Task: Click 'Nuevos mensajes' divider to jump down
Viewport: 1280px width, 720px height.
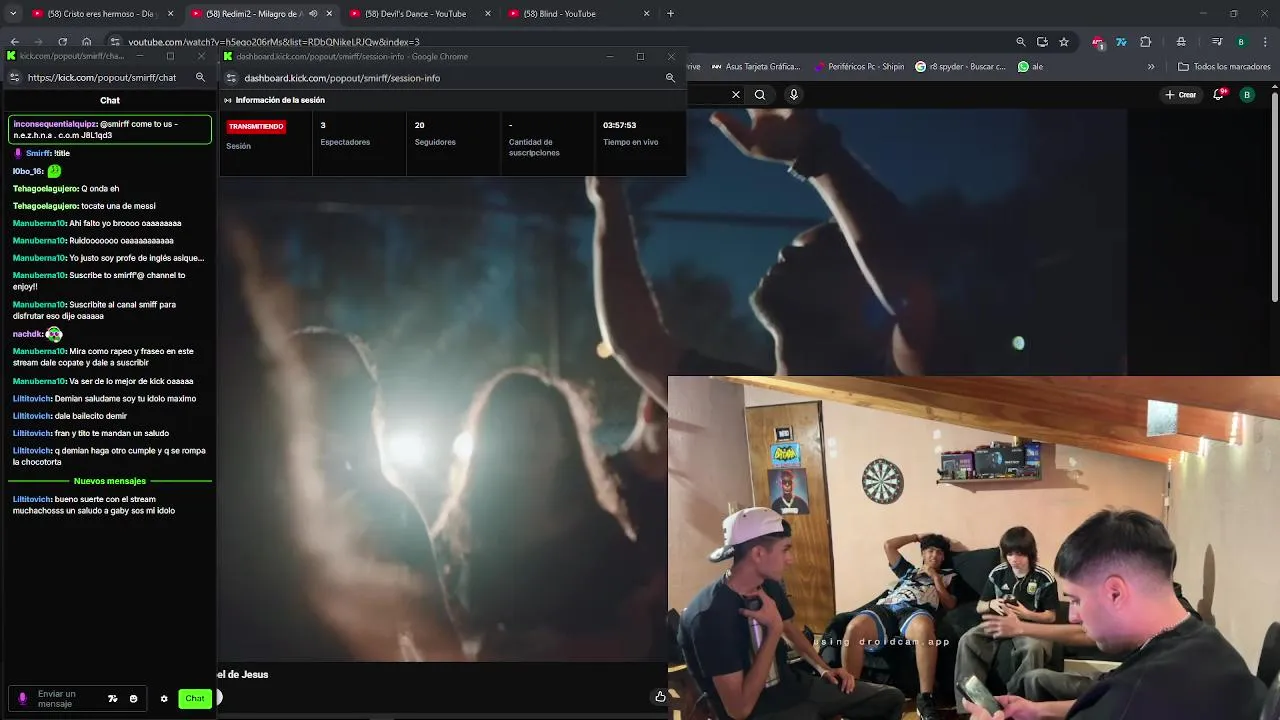Action: 110,481
